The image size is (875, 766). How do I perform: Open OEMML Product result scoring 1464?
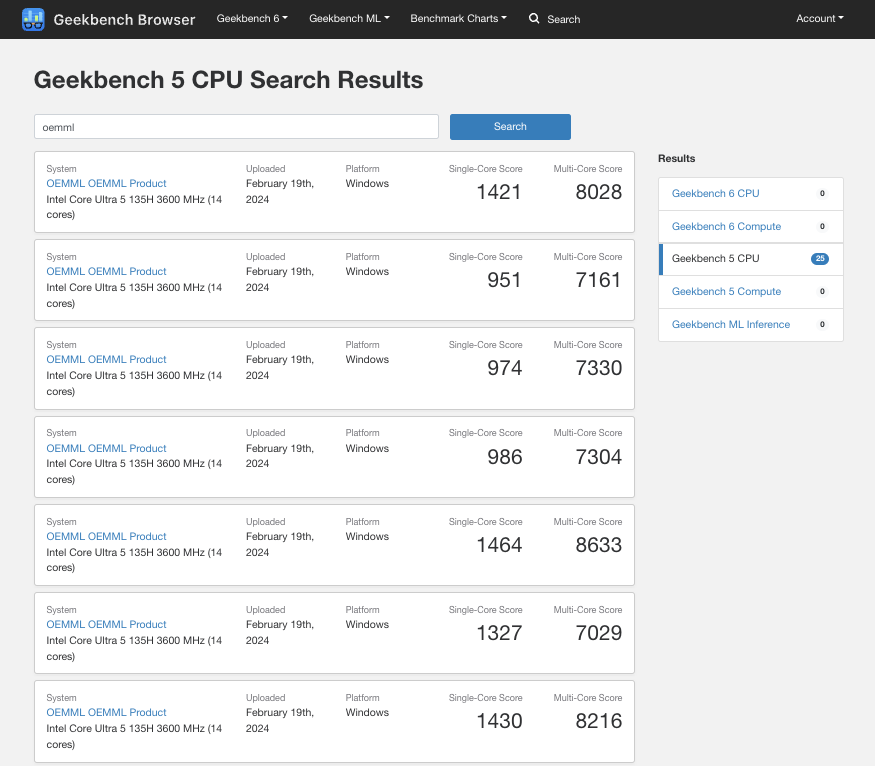click(x=106, y=537)
